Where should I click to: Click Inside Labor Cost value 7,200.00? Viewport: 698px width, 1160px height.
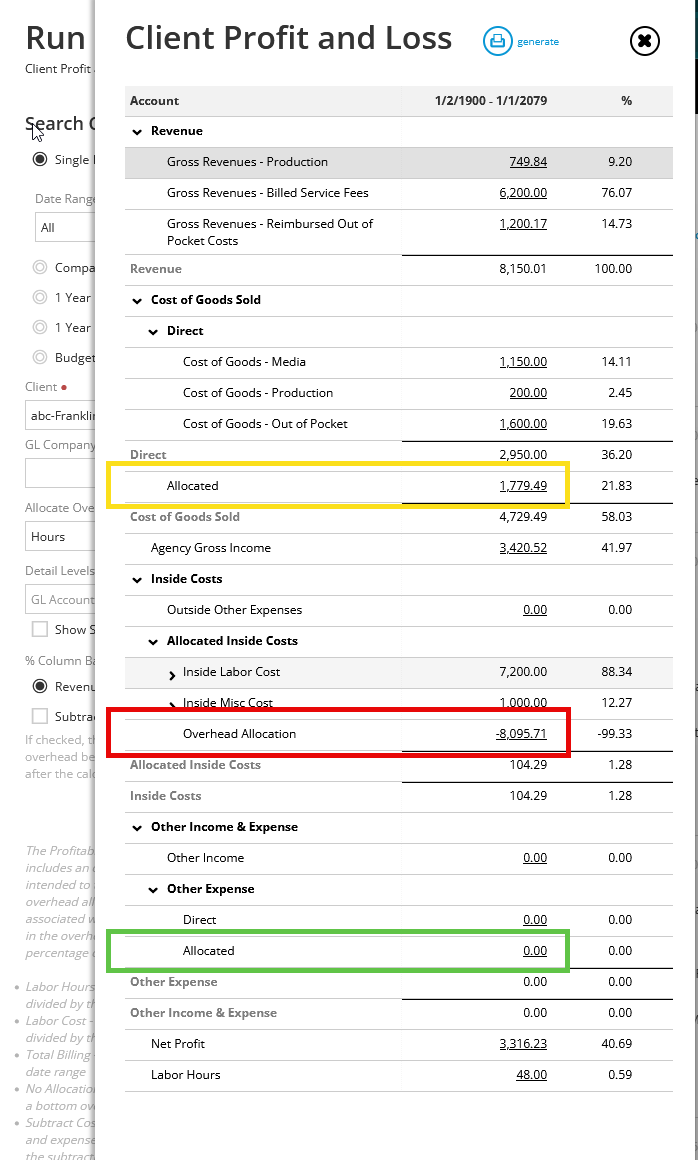click(x=523, y=672)
